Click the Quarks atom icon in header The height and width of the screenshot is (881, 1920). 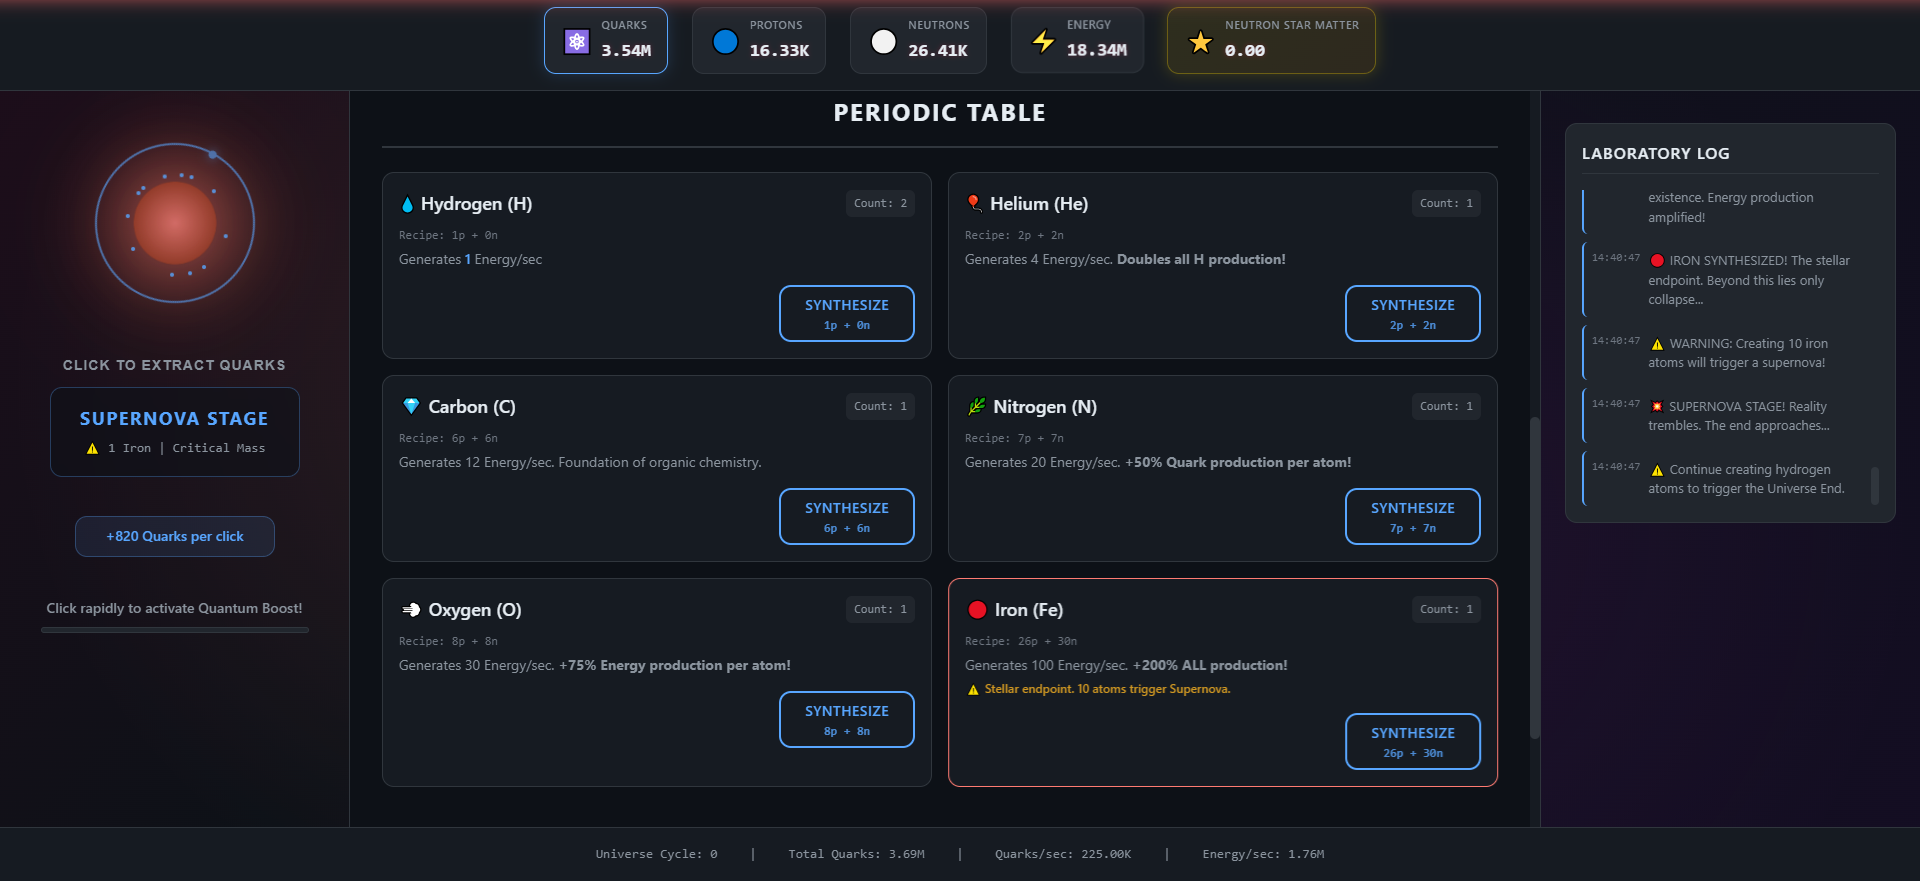click(x=577, y=41)
